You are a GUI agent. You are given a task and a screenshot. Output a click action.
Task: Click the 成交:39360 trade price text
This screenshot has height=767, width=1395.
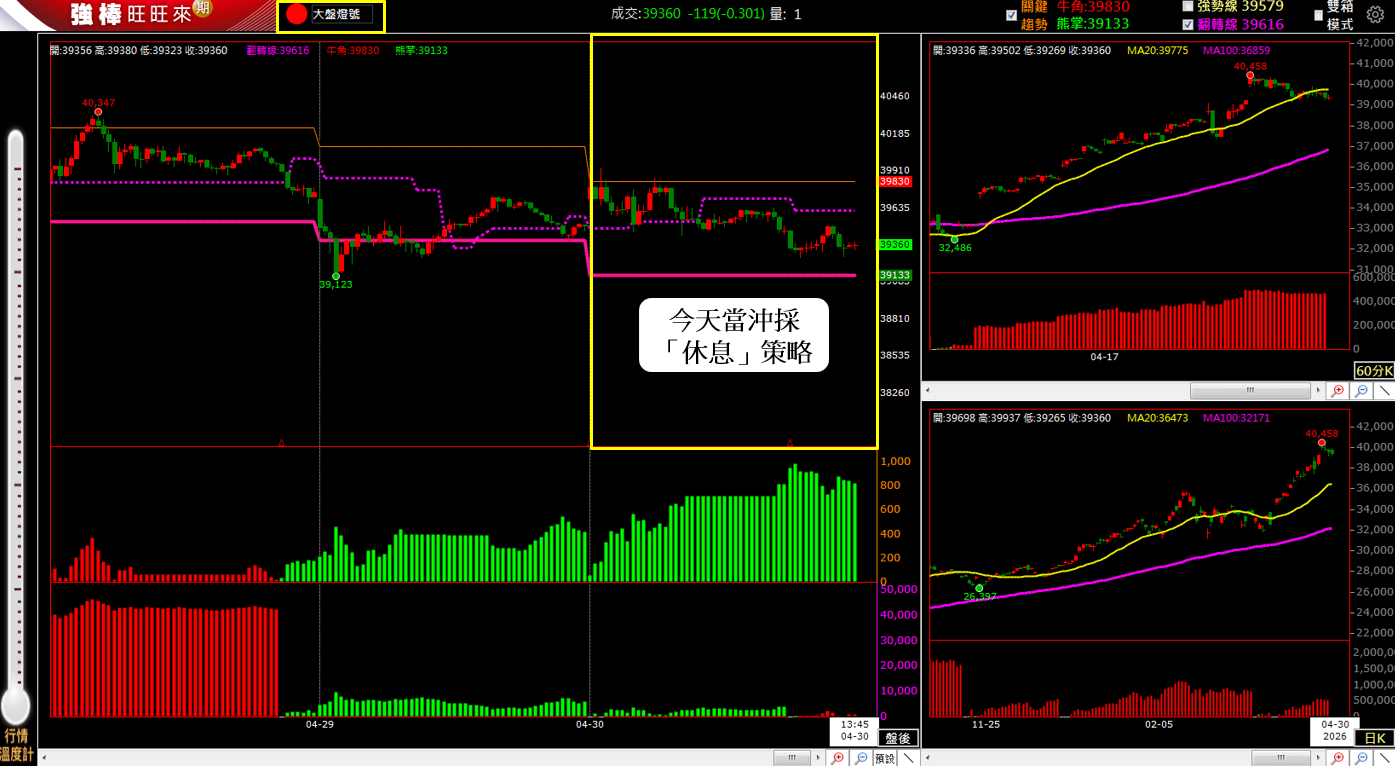point(646,14)
